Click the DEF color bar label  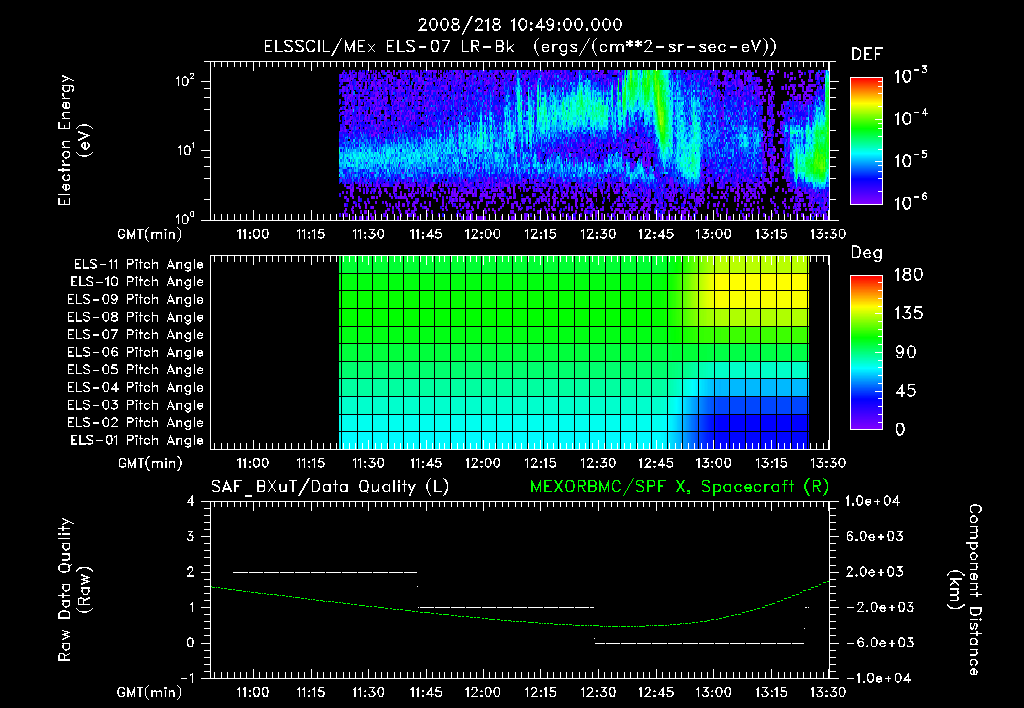(867, 54)
